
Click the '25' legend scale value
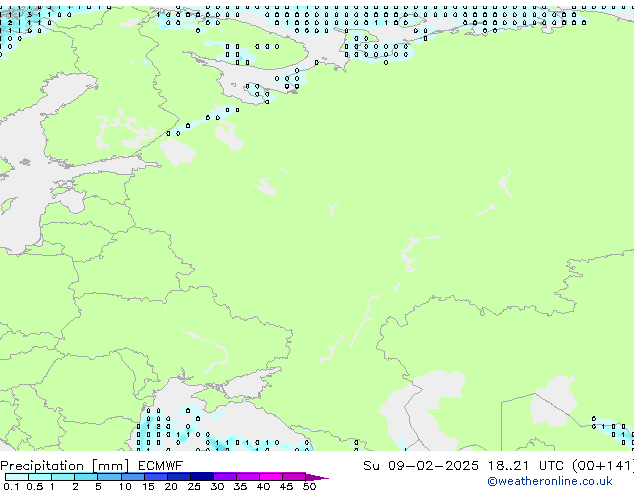[x=194, y=486]
